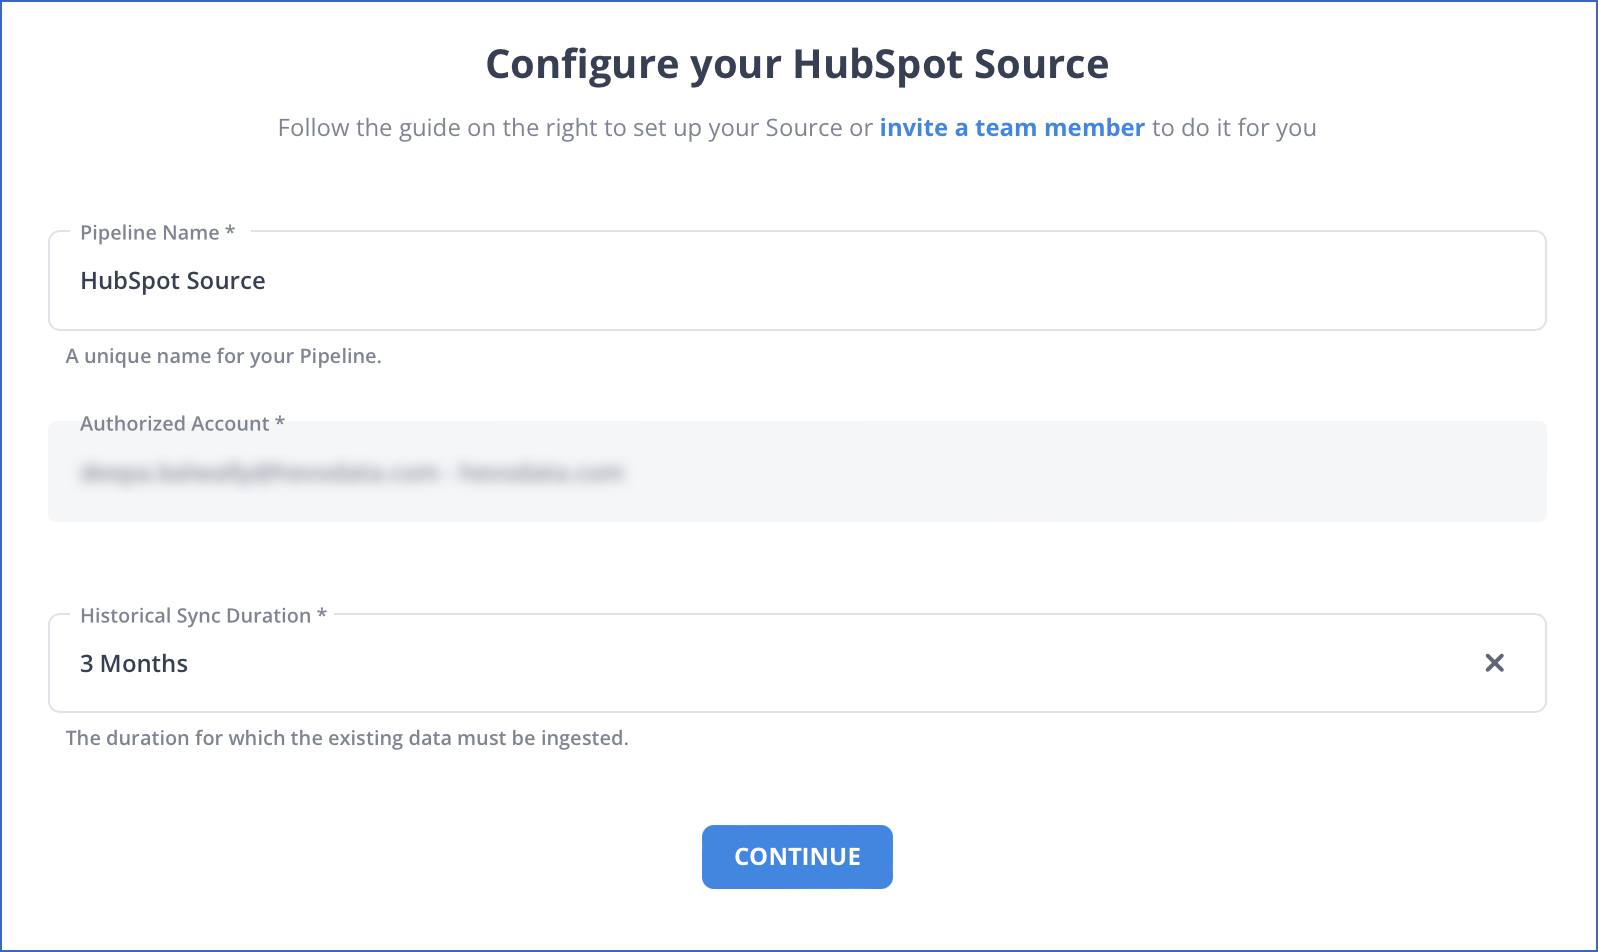
Task: Select the Authorized Account field
Action: tap(797, 472)
